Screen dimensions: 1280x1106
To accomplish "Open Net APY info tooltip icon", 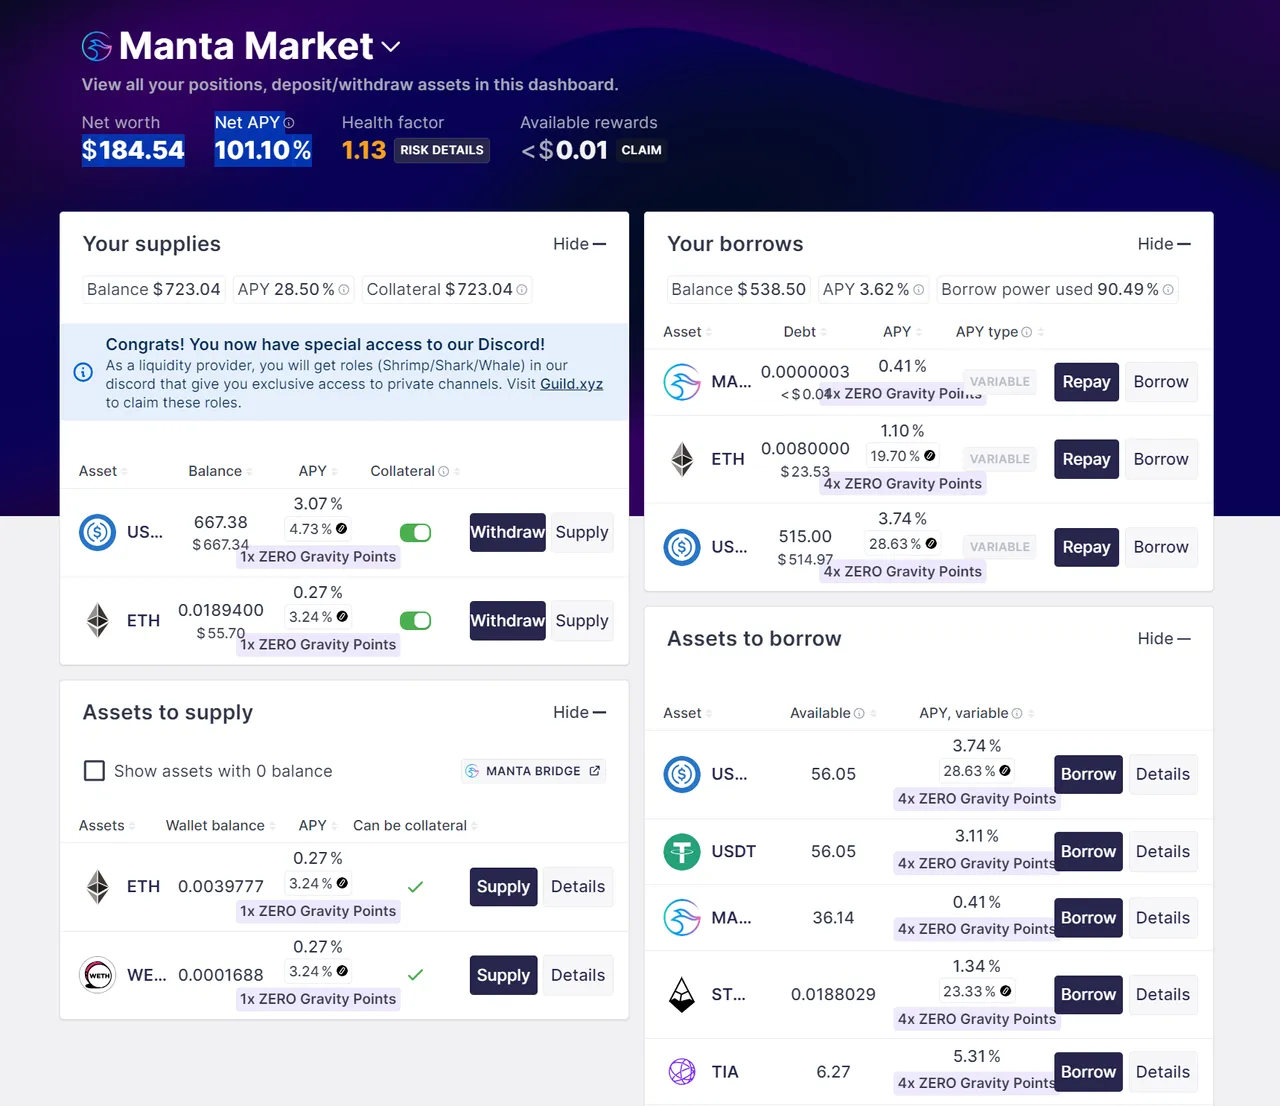I will pos(289,123).
